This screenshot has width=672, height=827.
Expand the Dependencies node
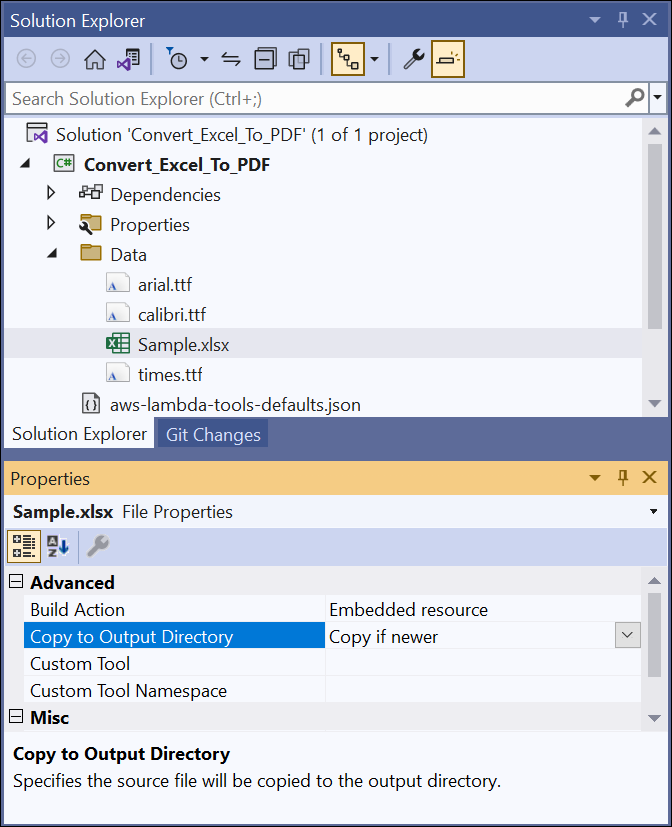[51, 194]
